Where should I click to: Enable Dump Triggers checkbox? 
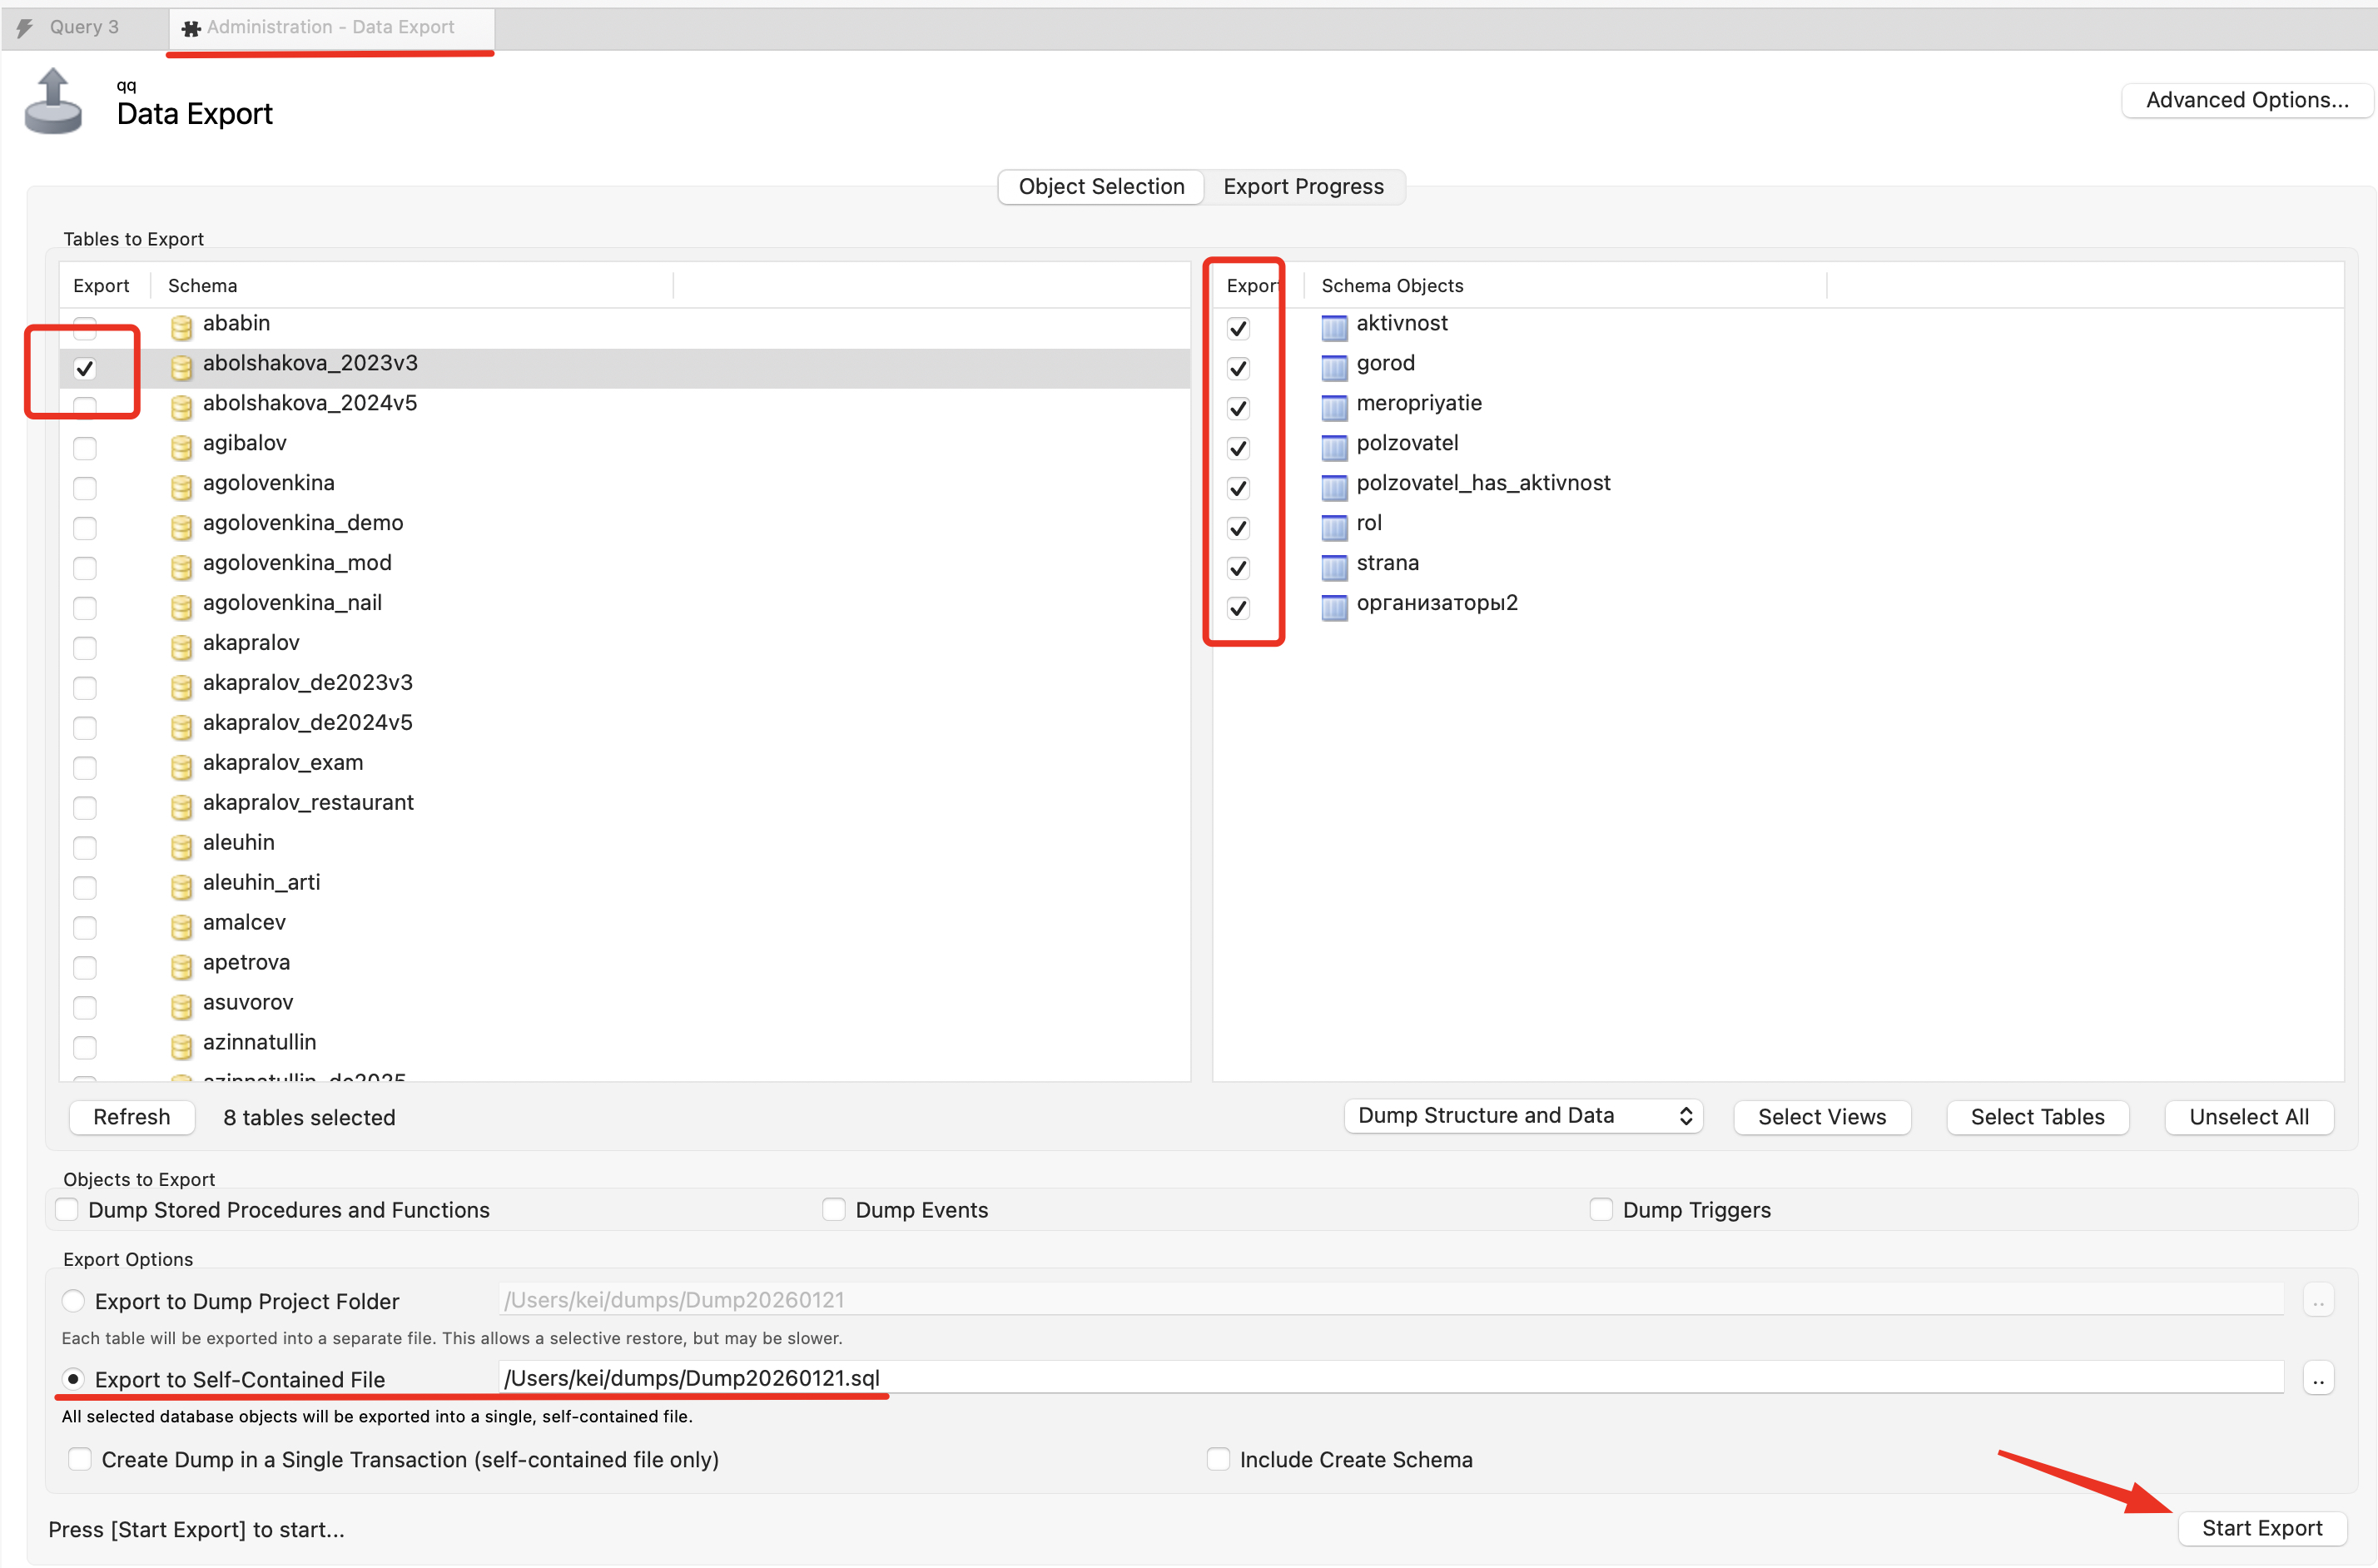(x=1600, y=1209)
